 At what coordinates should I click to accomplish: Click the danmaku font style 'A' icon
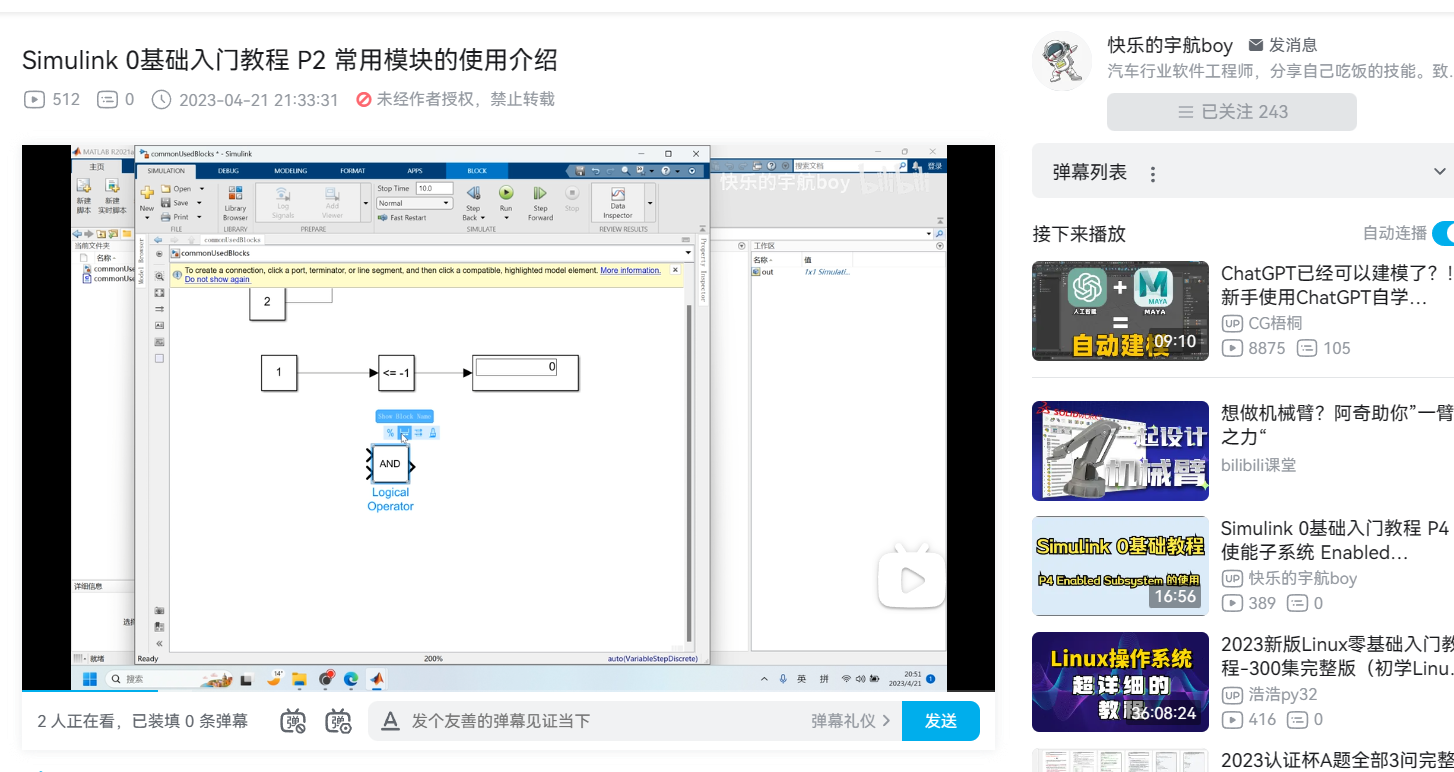tap(392, 721)
